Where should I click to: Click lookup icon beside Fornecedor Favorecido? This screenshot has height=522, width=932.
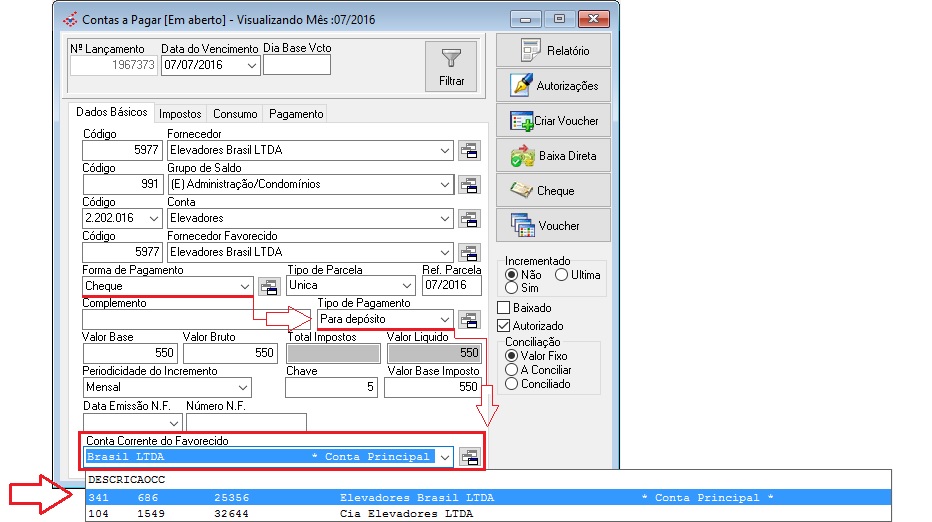tap(469, 252)
